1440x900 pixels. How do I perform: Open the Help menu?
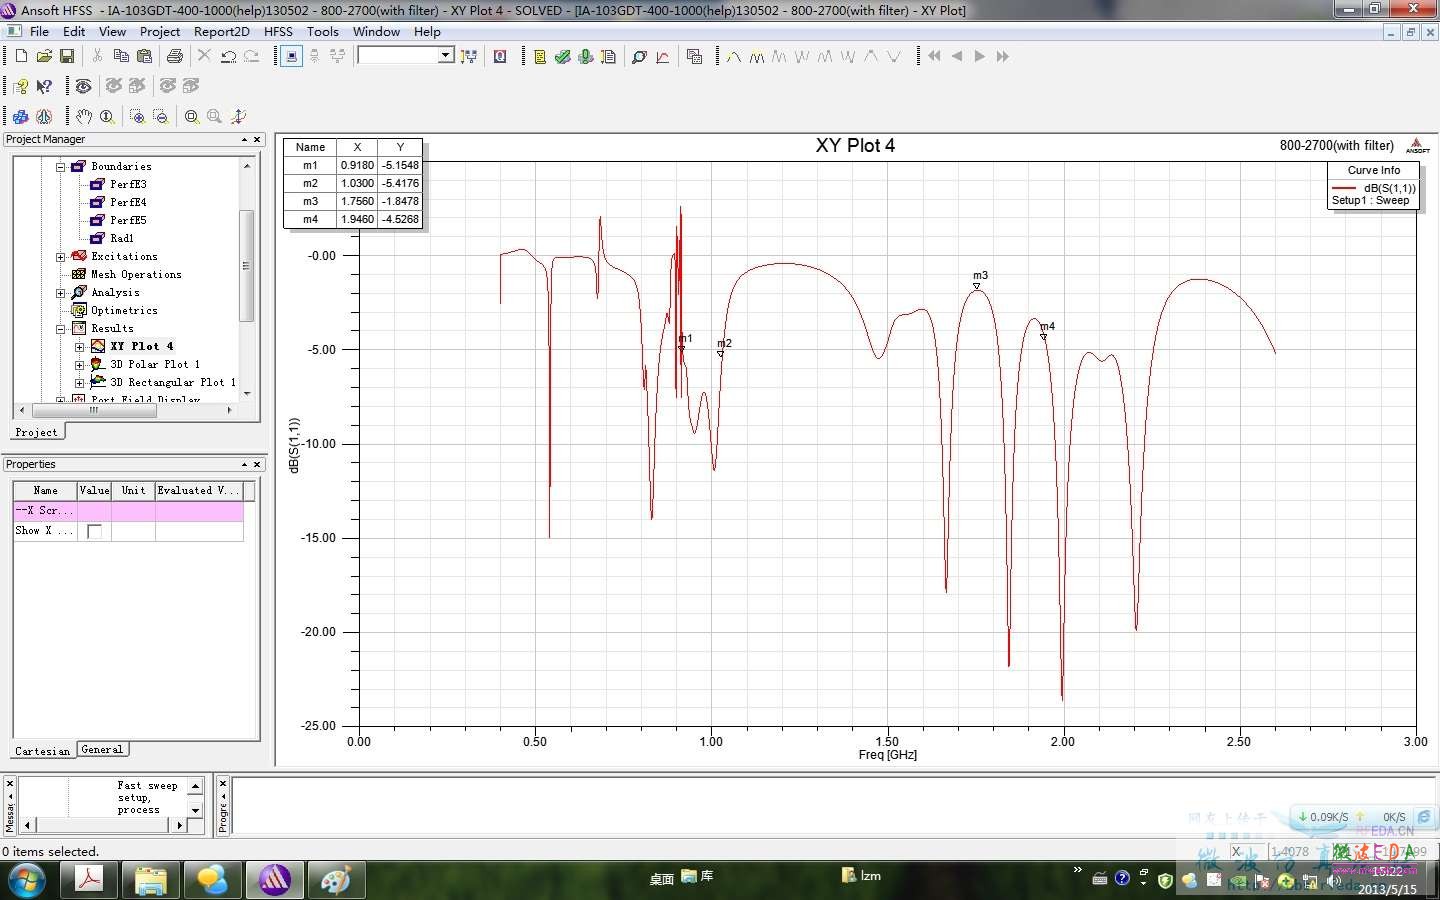[427, 31]
